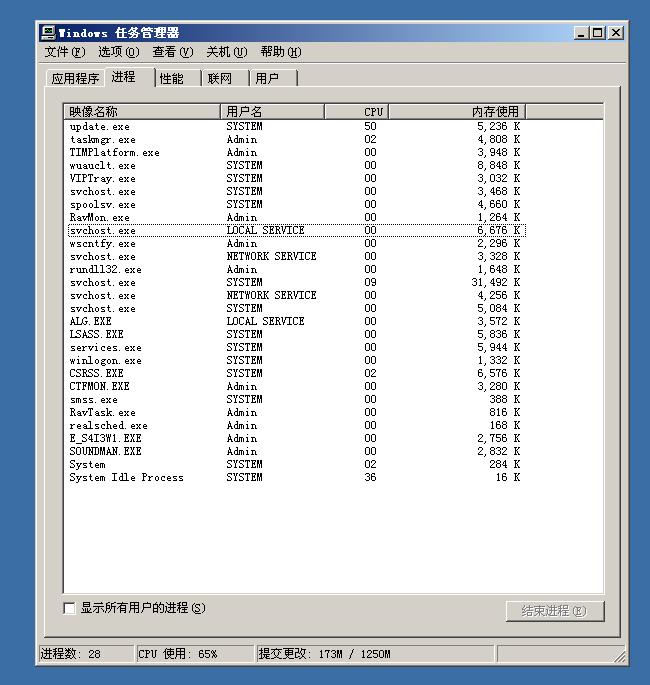This screenshot has height=685, width=650.
Task: Open the 查看(V) menu
Action: tap(173, 52)
